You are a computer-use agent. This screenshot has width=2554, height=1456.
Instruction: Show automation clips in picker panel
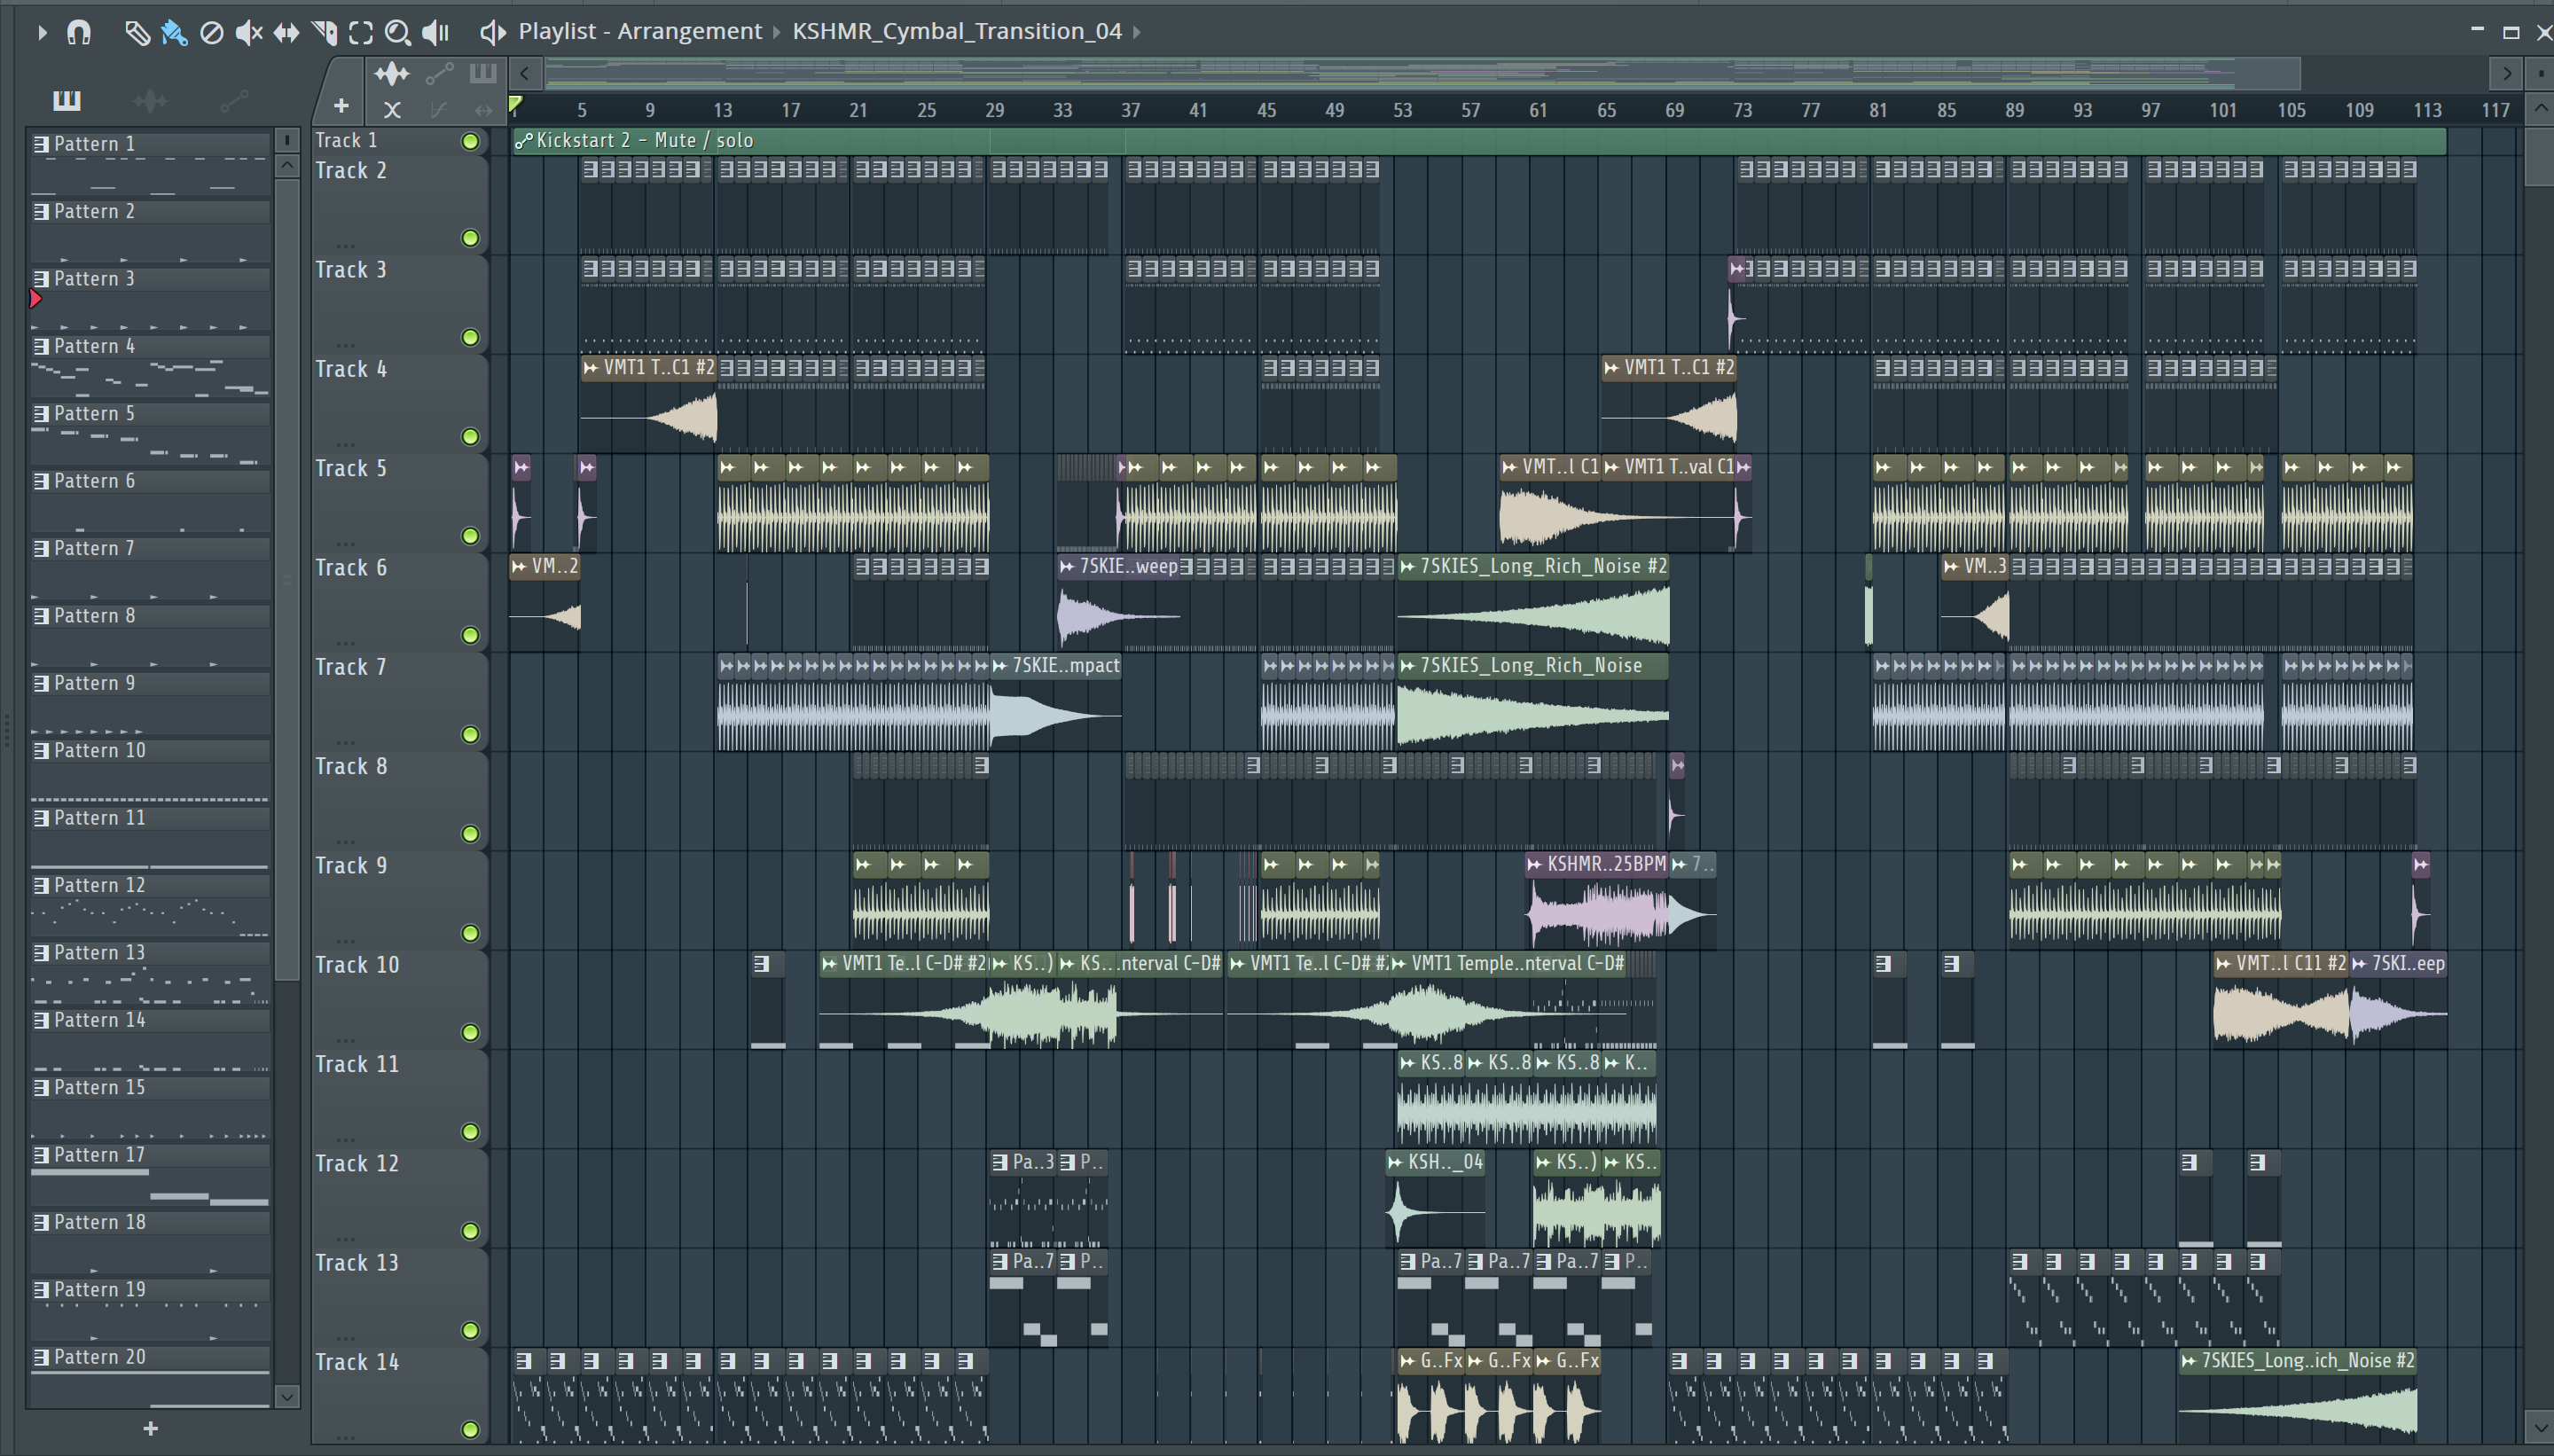(x=234, y=100)
